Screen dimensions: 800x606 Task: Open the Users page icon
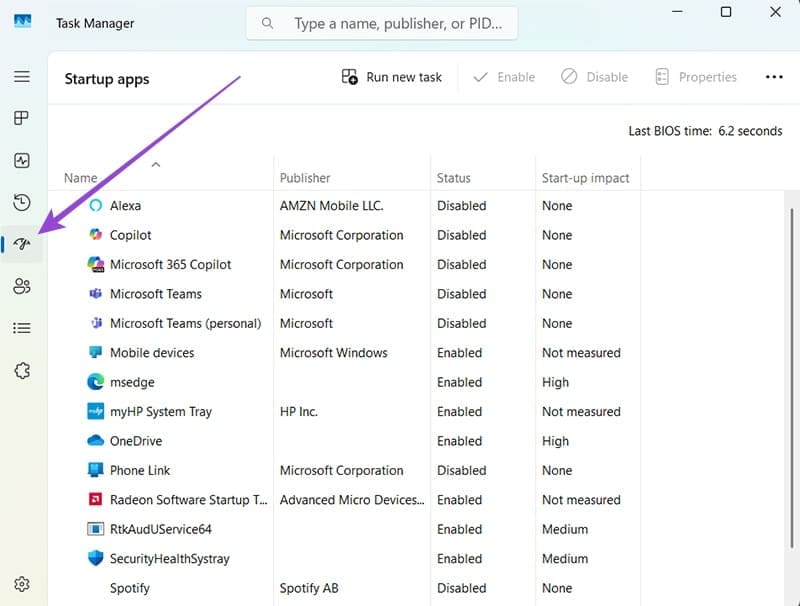point(21,287)
